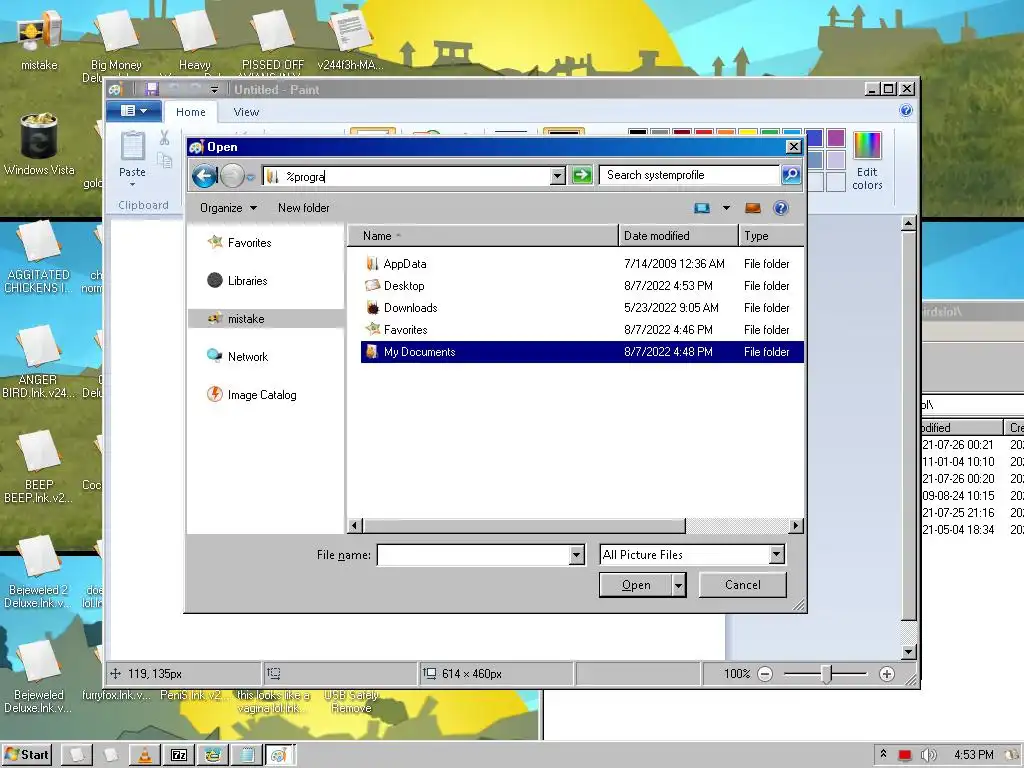Click the Paint taskbar button

point(280,755)
